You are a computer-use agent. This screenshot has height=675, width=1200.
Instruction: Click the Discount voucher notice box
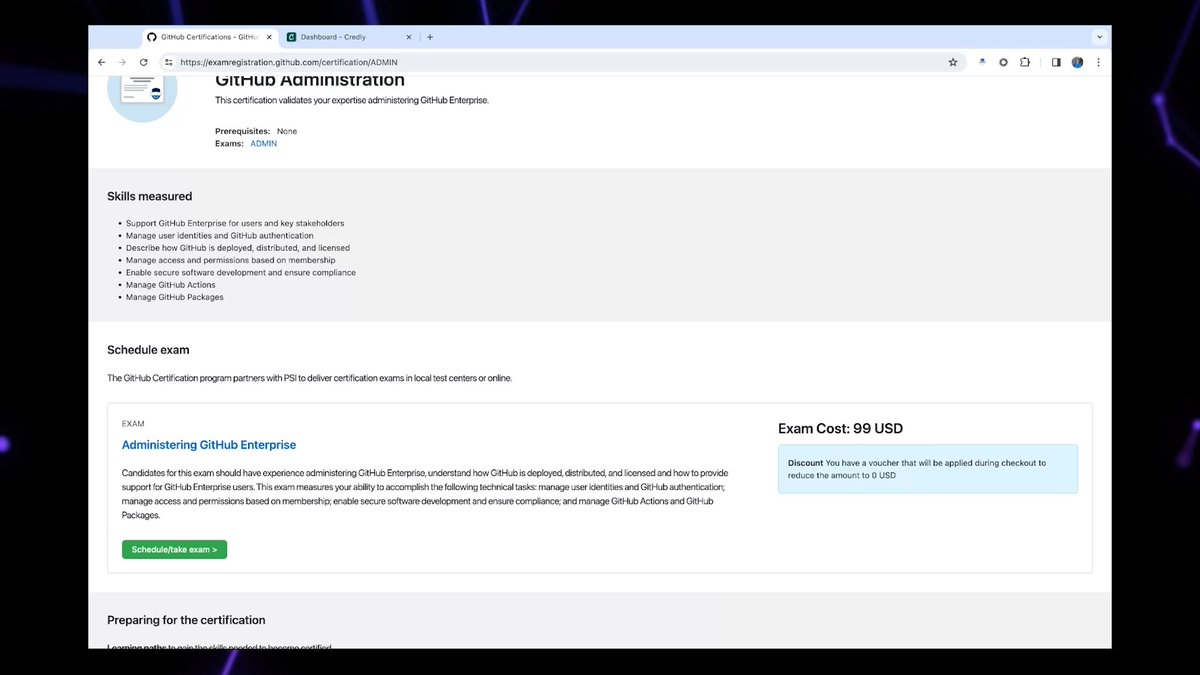tap(928, 469)
